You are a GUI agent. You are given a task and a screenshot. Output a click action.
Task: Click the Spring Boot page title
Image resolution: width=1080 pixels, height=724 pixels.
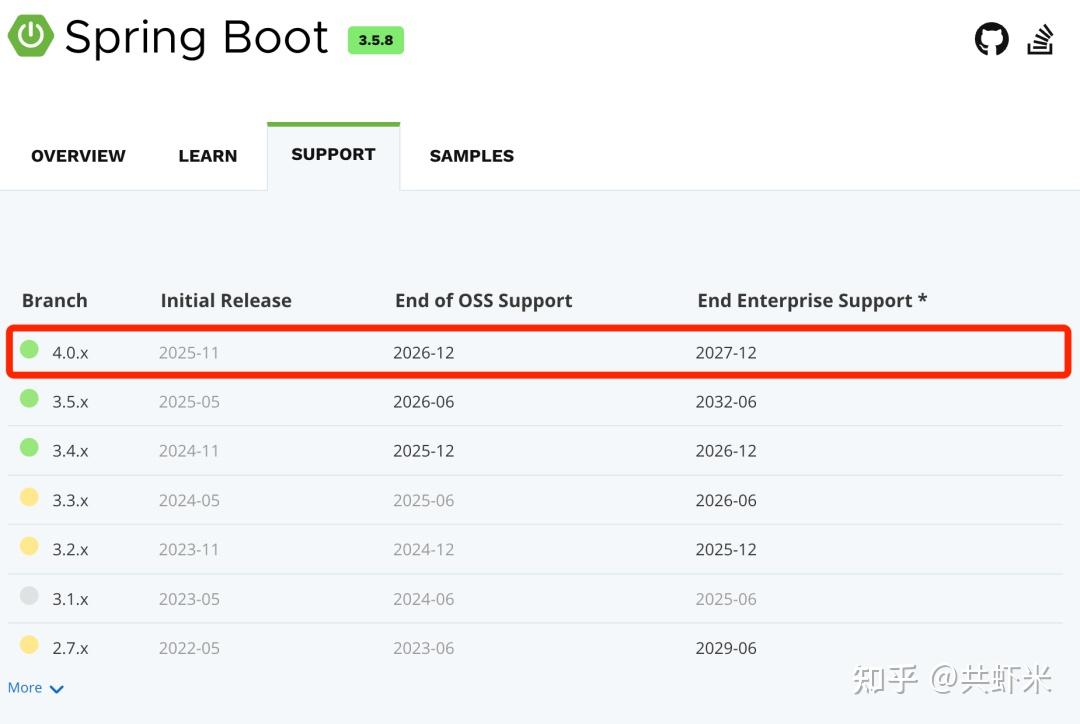[196, 38]
